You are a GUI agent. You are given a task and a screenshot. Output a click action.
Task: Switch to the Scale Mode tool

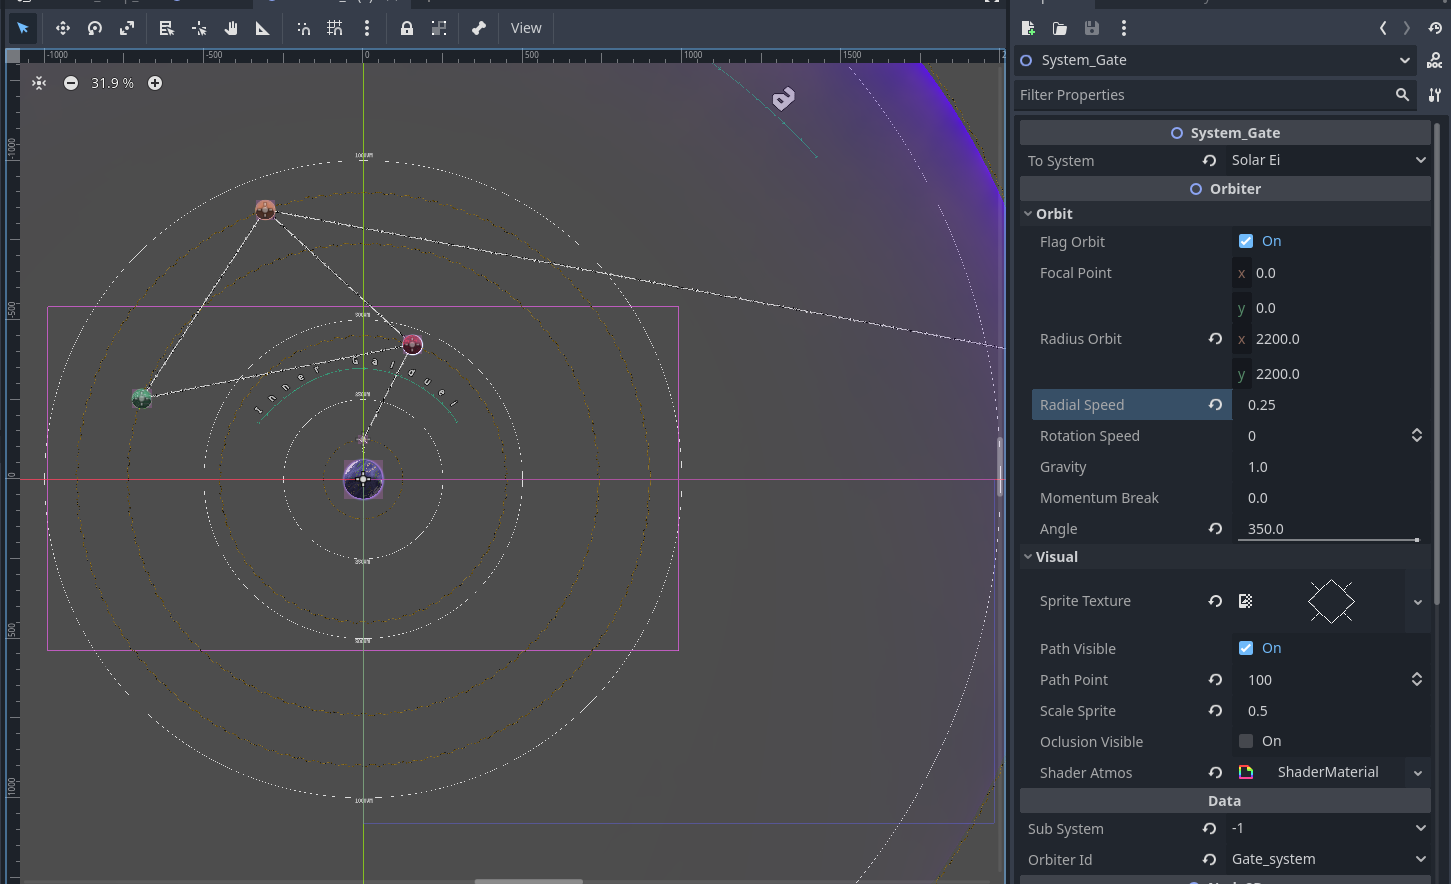tap(127, 28)
